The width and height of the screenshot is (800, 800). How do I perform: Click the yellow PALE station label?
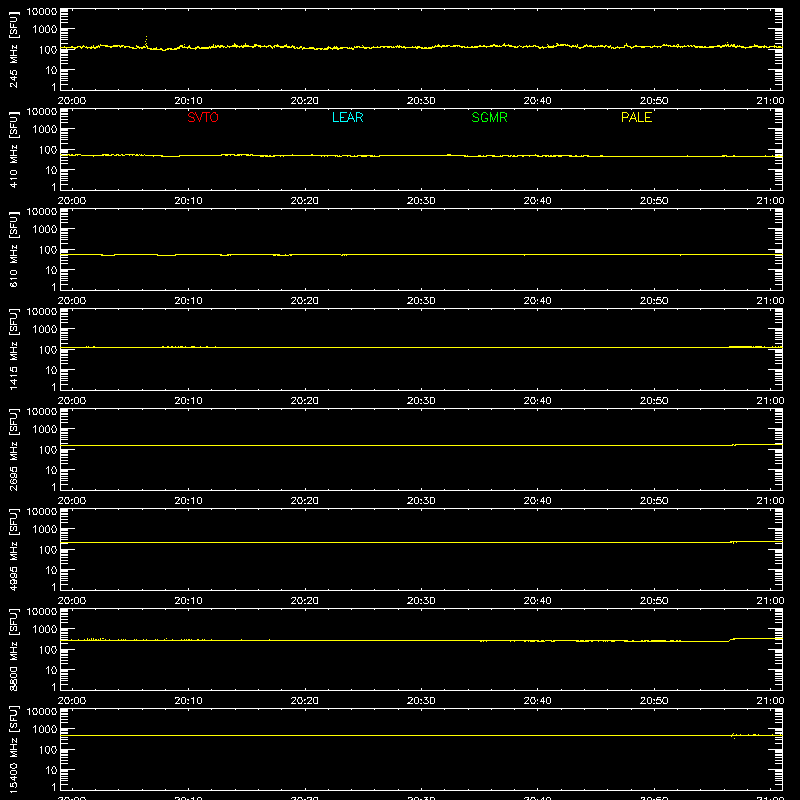636,117
